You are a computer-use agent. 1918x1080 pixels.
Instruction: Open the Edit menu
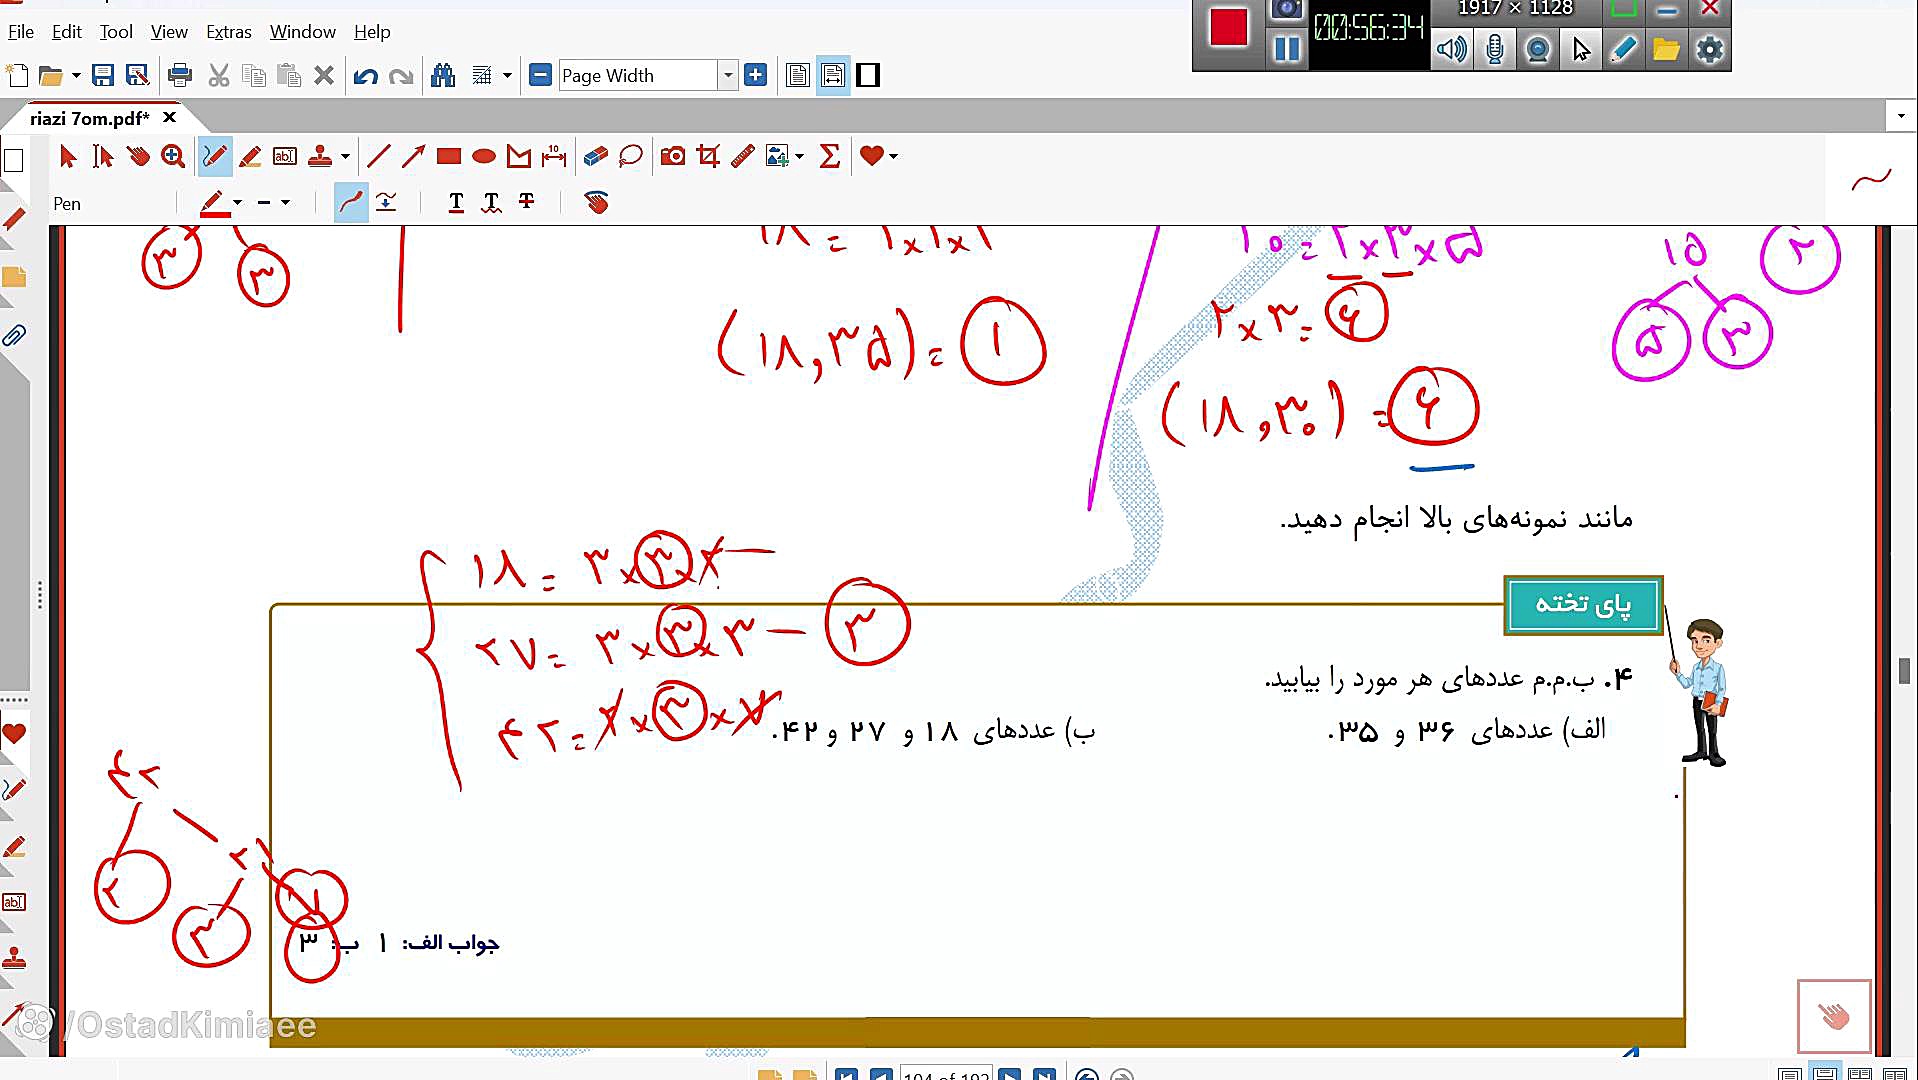67,32
